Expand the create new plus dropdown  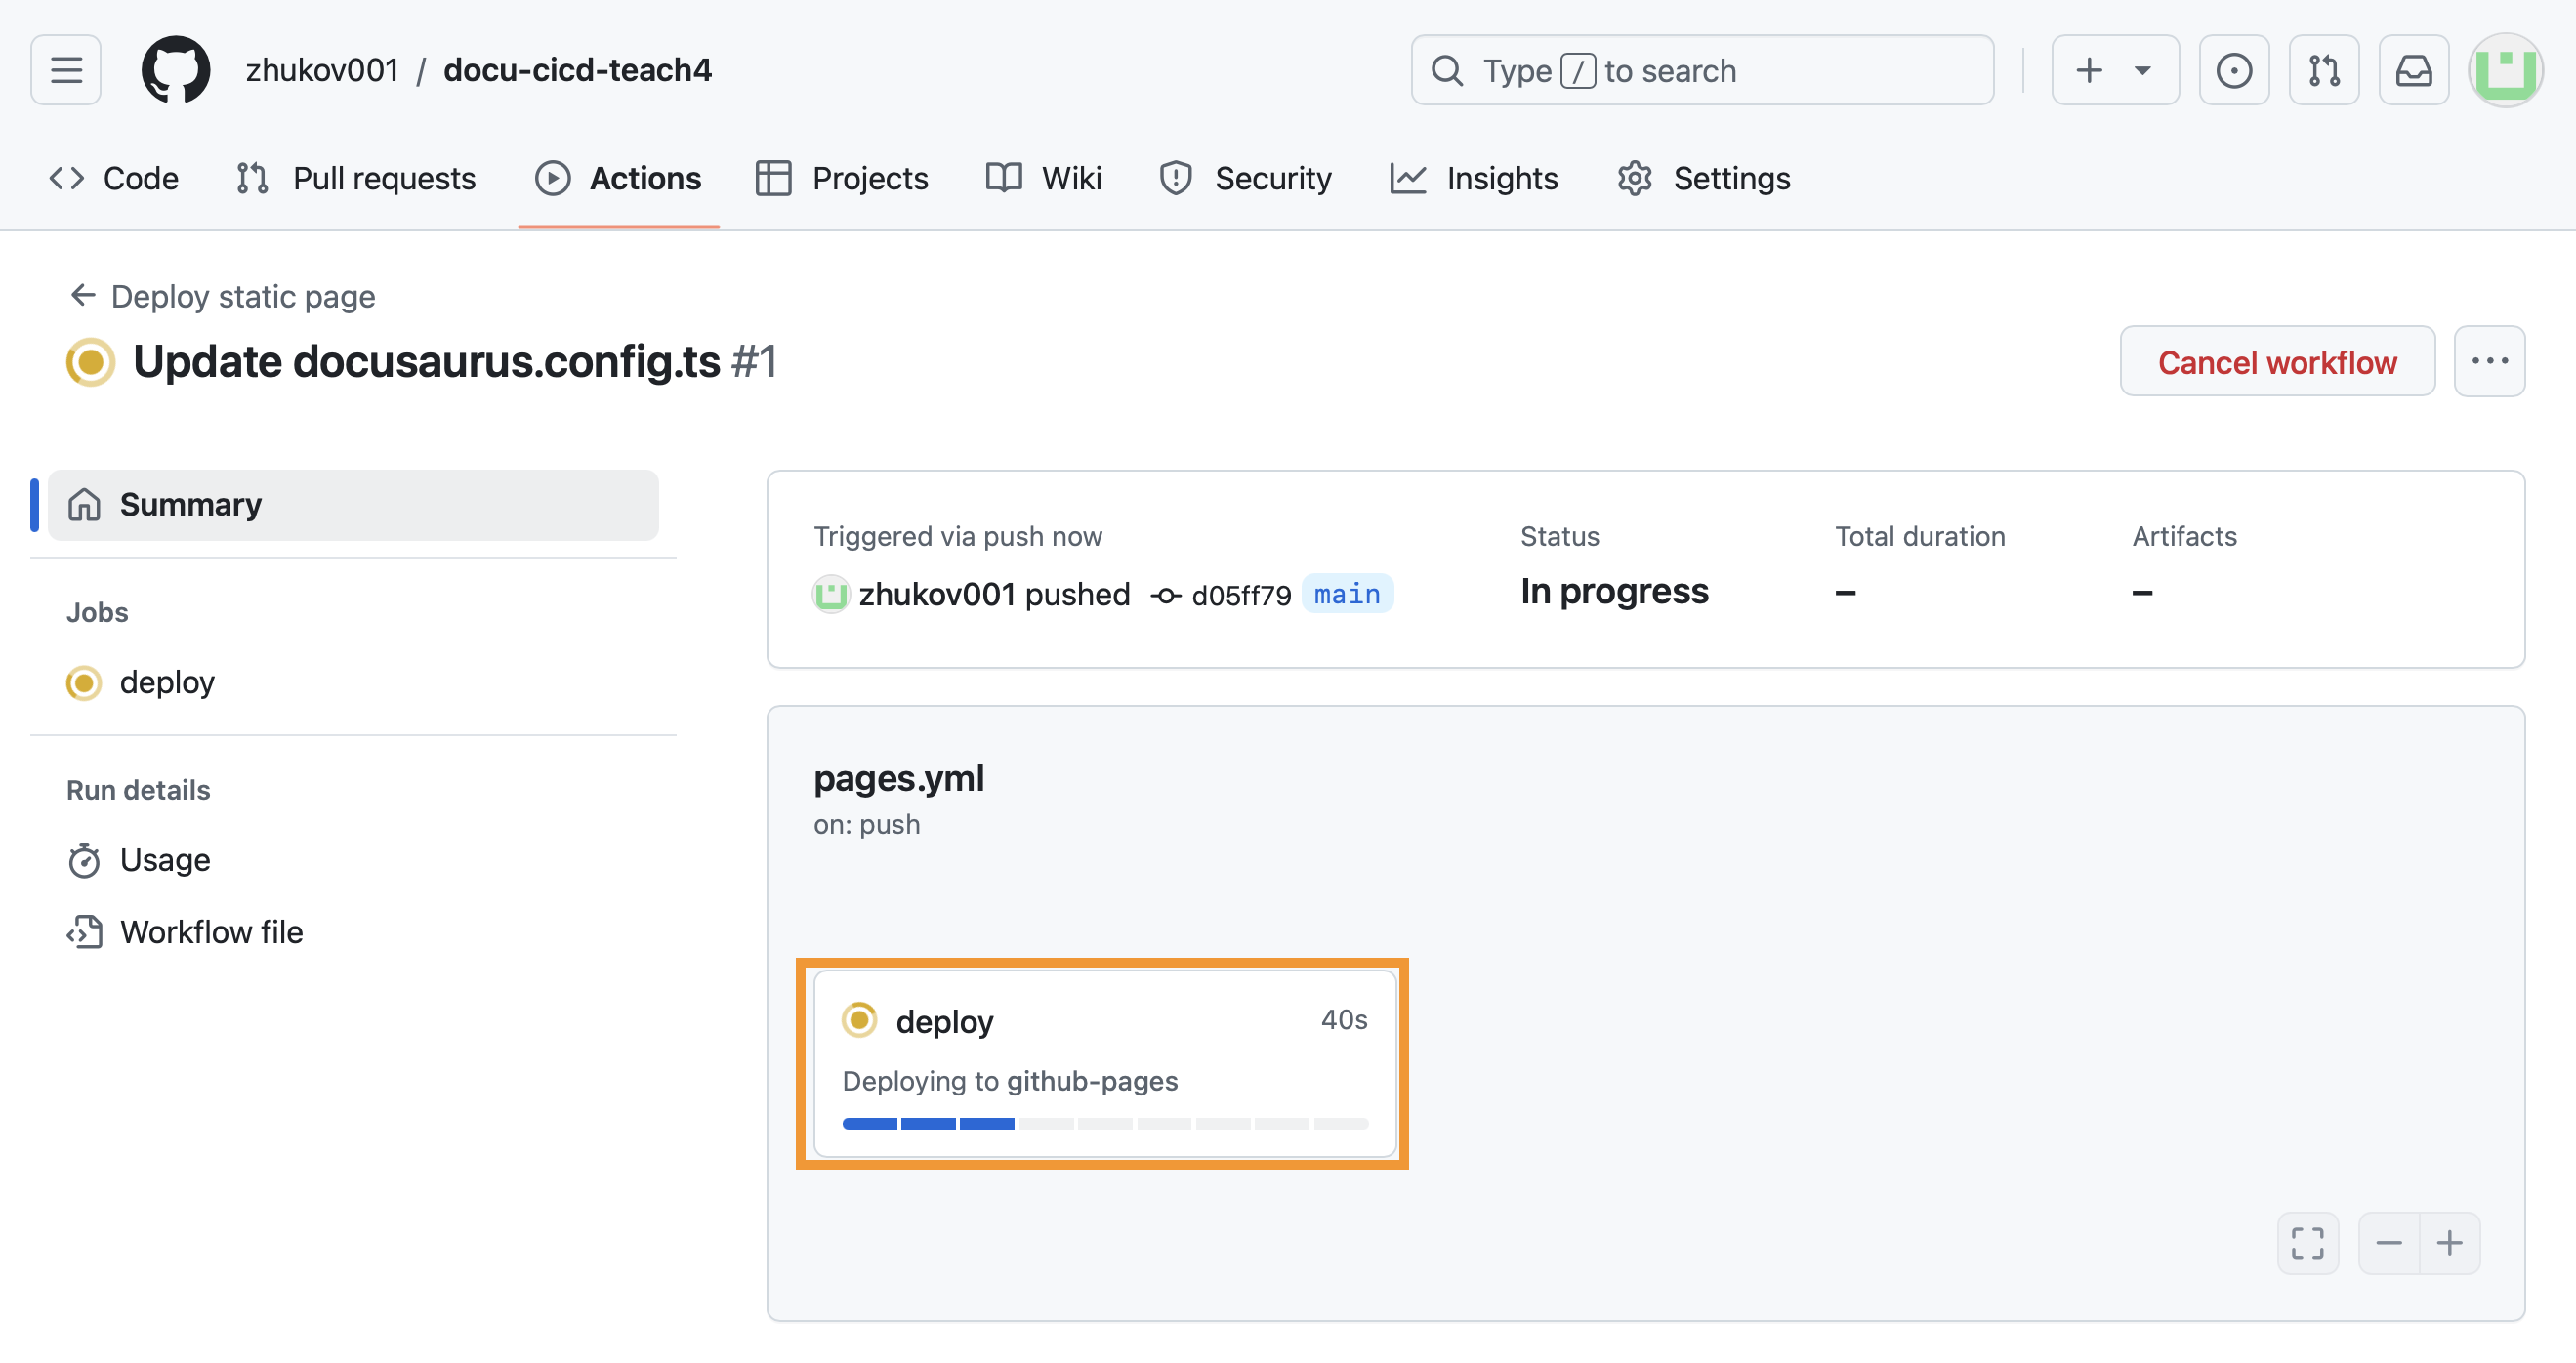2114,70
